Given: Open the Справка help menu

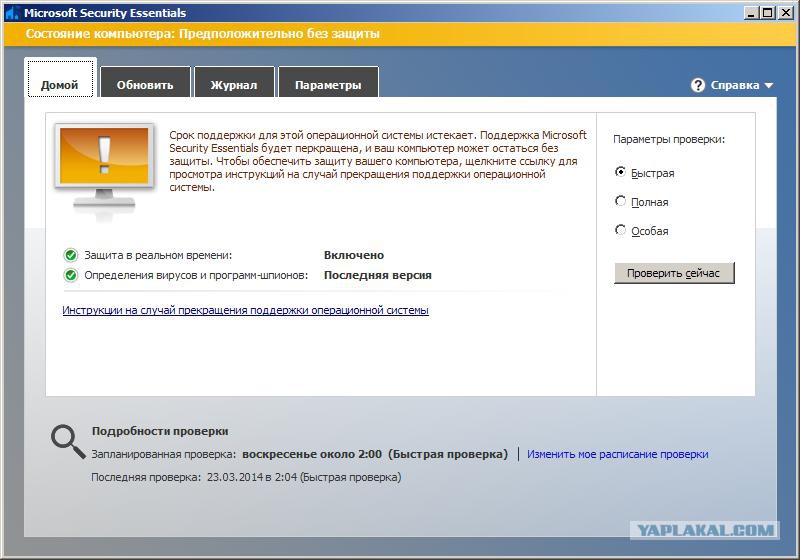Looking at the screenshot, I should (x=732, y=85).
